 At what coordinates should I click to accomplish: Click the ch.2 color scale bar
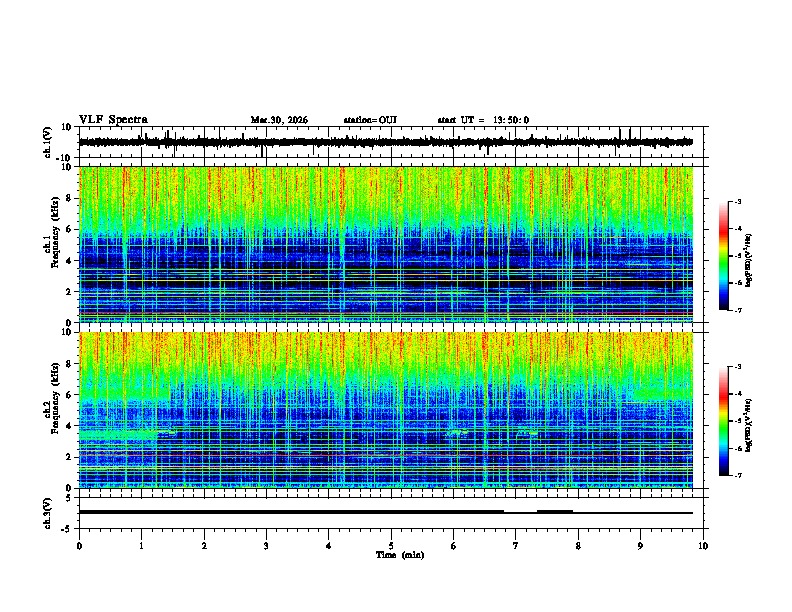[723, 421]
